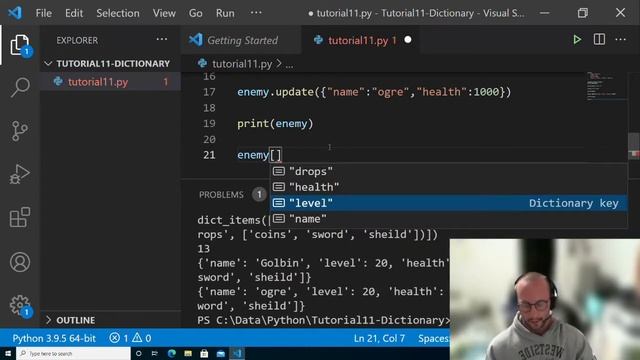Click Ln 21, Col 7 status entry
The height and width of the screenshot is (360, 640).
click(x=379, y=338)
